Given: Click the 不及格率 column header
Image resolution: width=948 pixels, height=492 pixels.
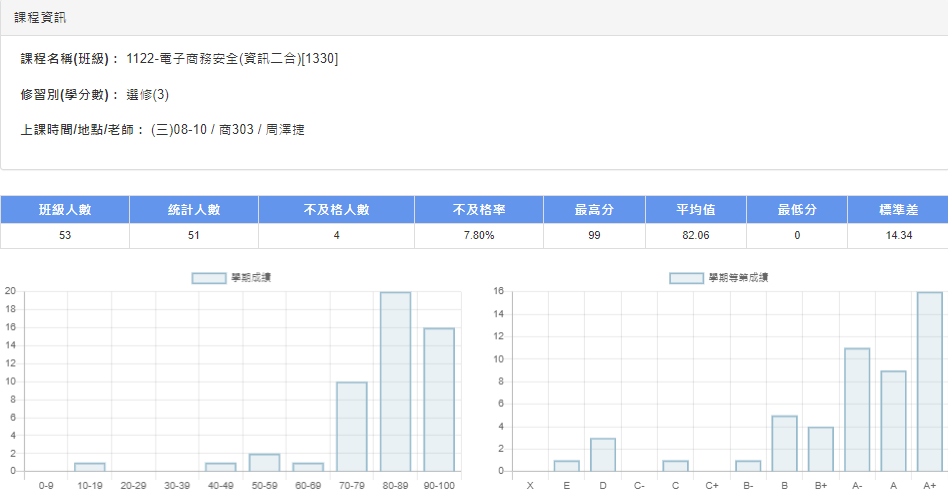Looking at the screenshot, I should (x=479, y=210).
